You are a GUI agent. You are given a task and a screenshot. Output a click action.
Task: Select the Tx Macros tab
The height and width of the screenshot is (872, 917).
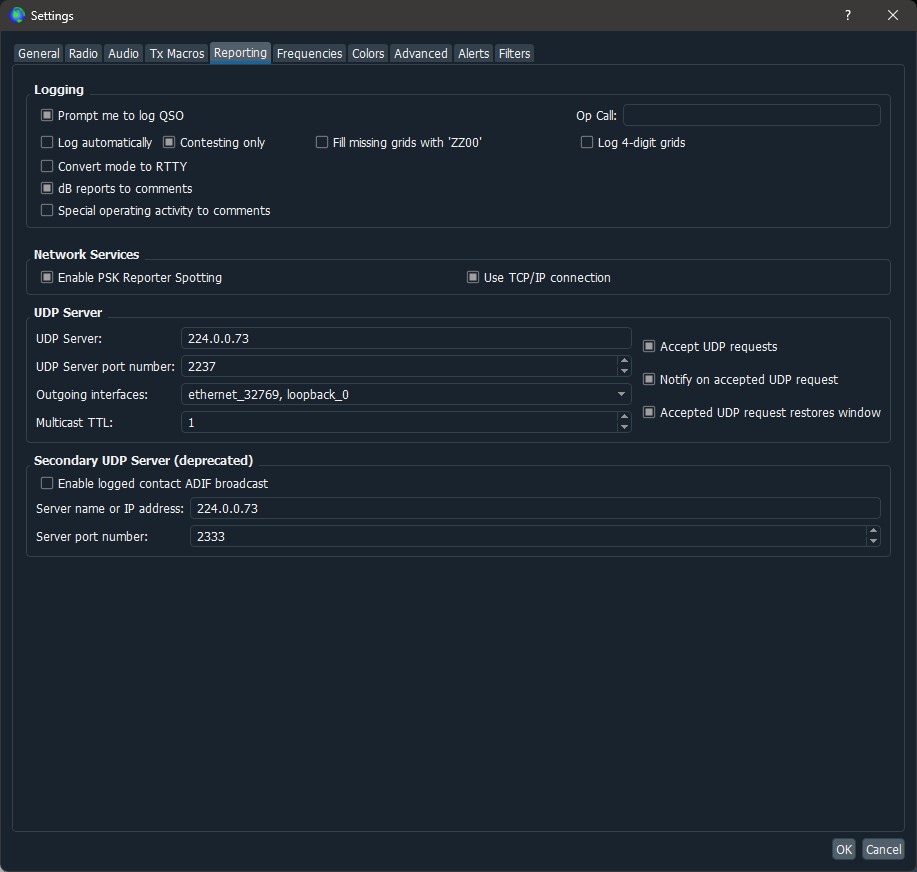(177, 54)
